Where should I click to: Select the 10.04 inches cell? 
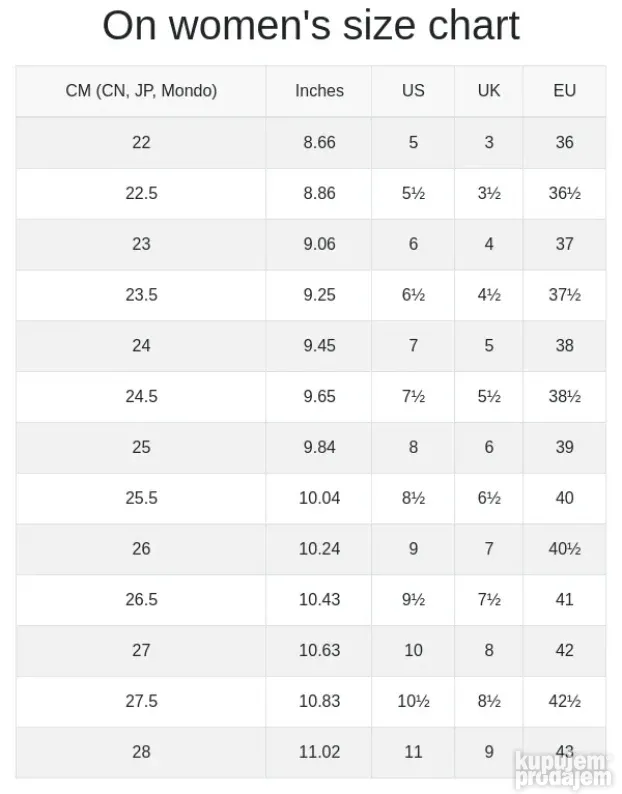pyautogui.click(x=319, y=498)
